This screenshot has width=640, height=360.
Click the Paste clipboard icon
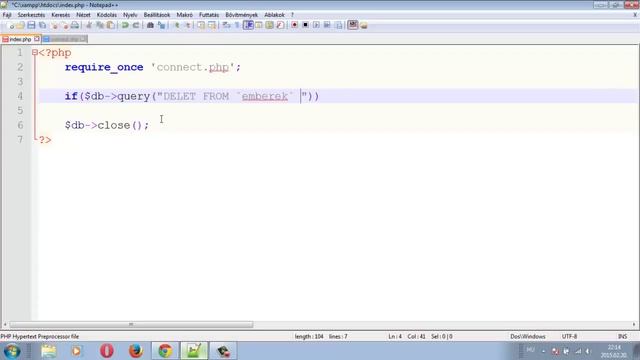[x=110, y=25]
